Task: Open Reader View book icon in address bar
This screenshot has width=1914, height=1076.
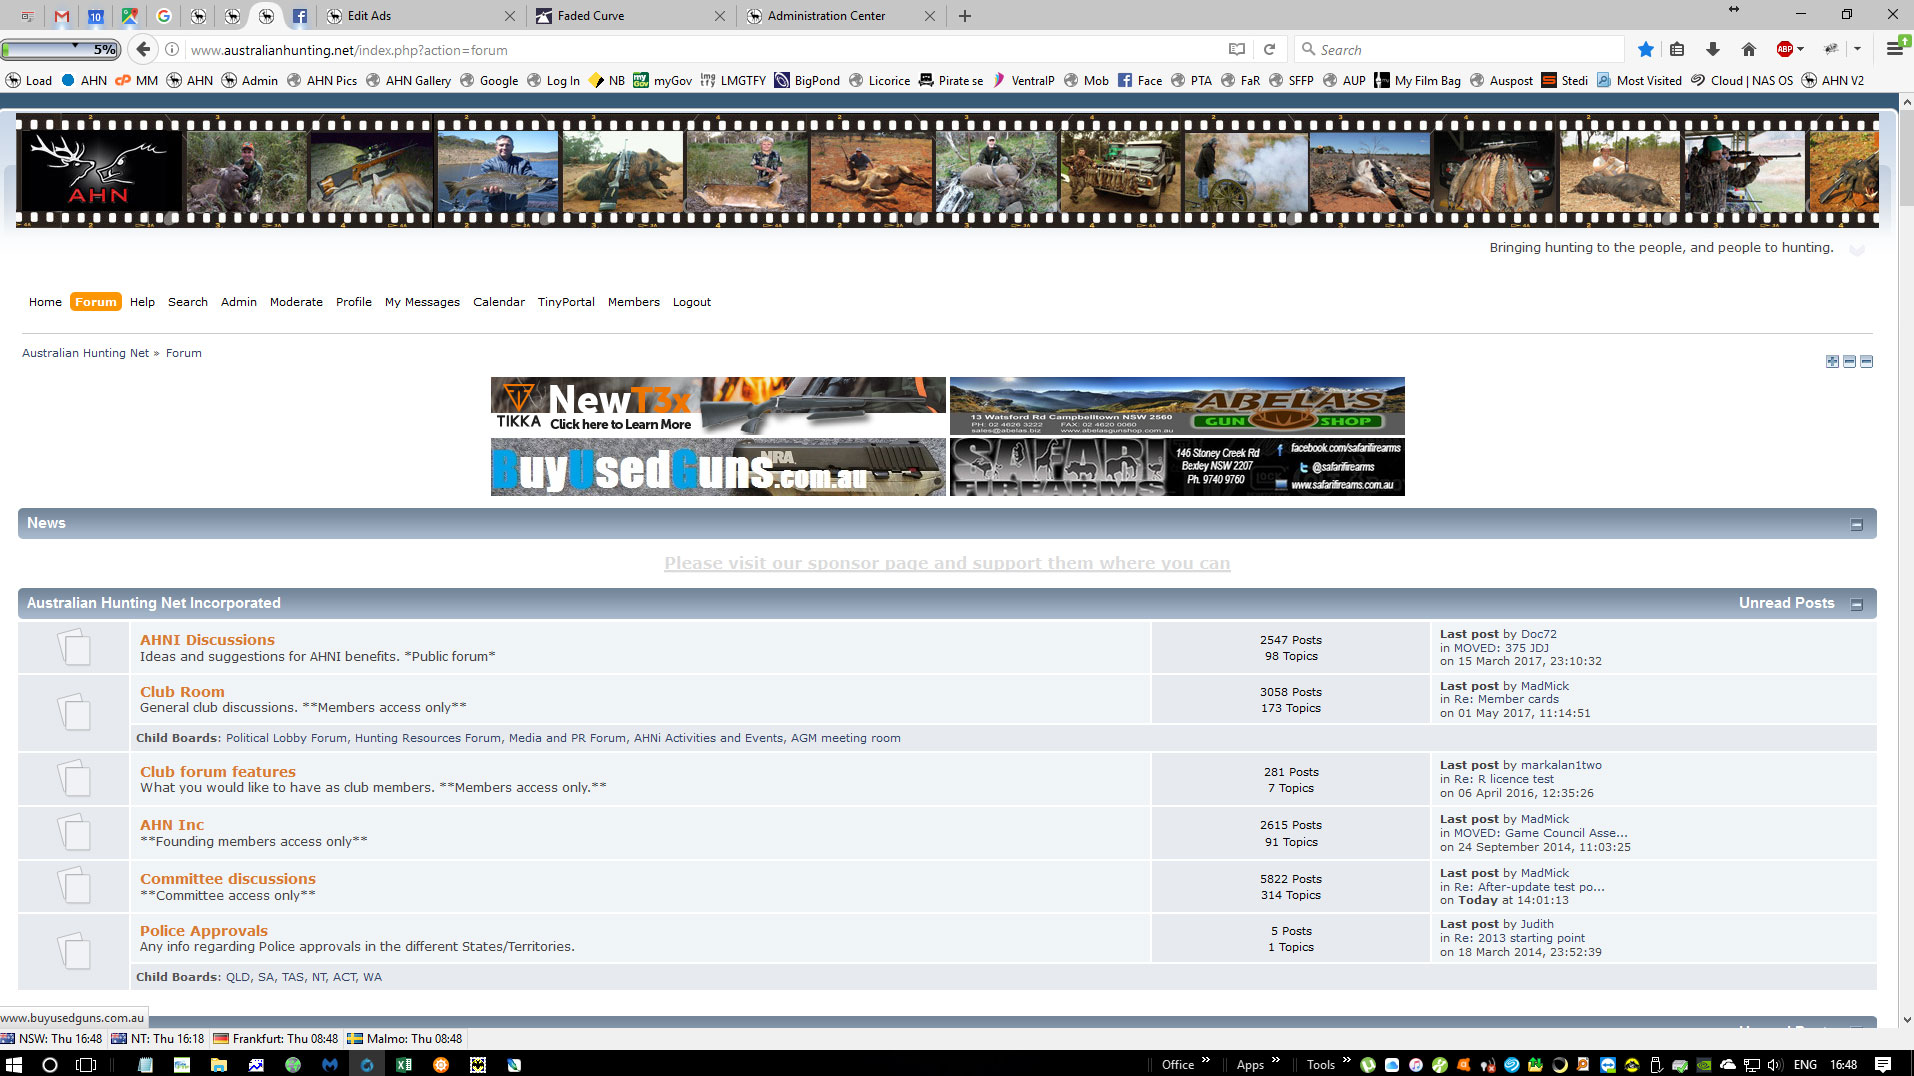Action: click(1237, 49)
